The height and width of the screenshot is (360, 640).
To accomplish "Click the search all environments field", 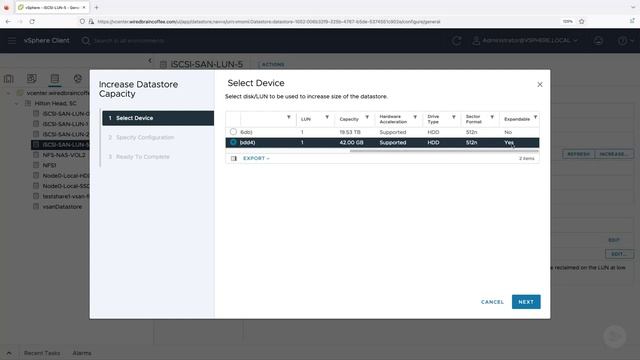I will [x=129, y=41].
